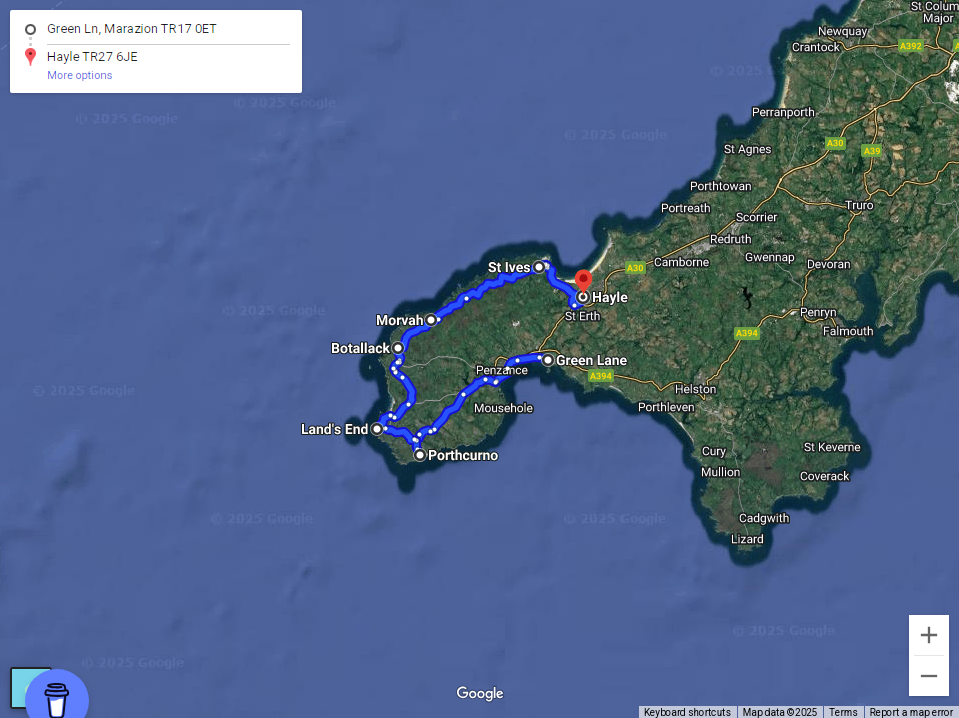Click the Google logo on the map
Viewport: 959px width, 718px height.
480,693
